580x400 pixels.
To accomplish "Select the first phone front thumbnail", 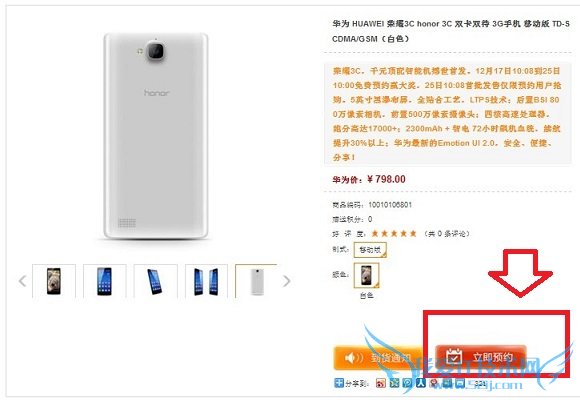I will click(x=54, y=281).
